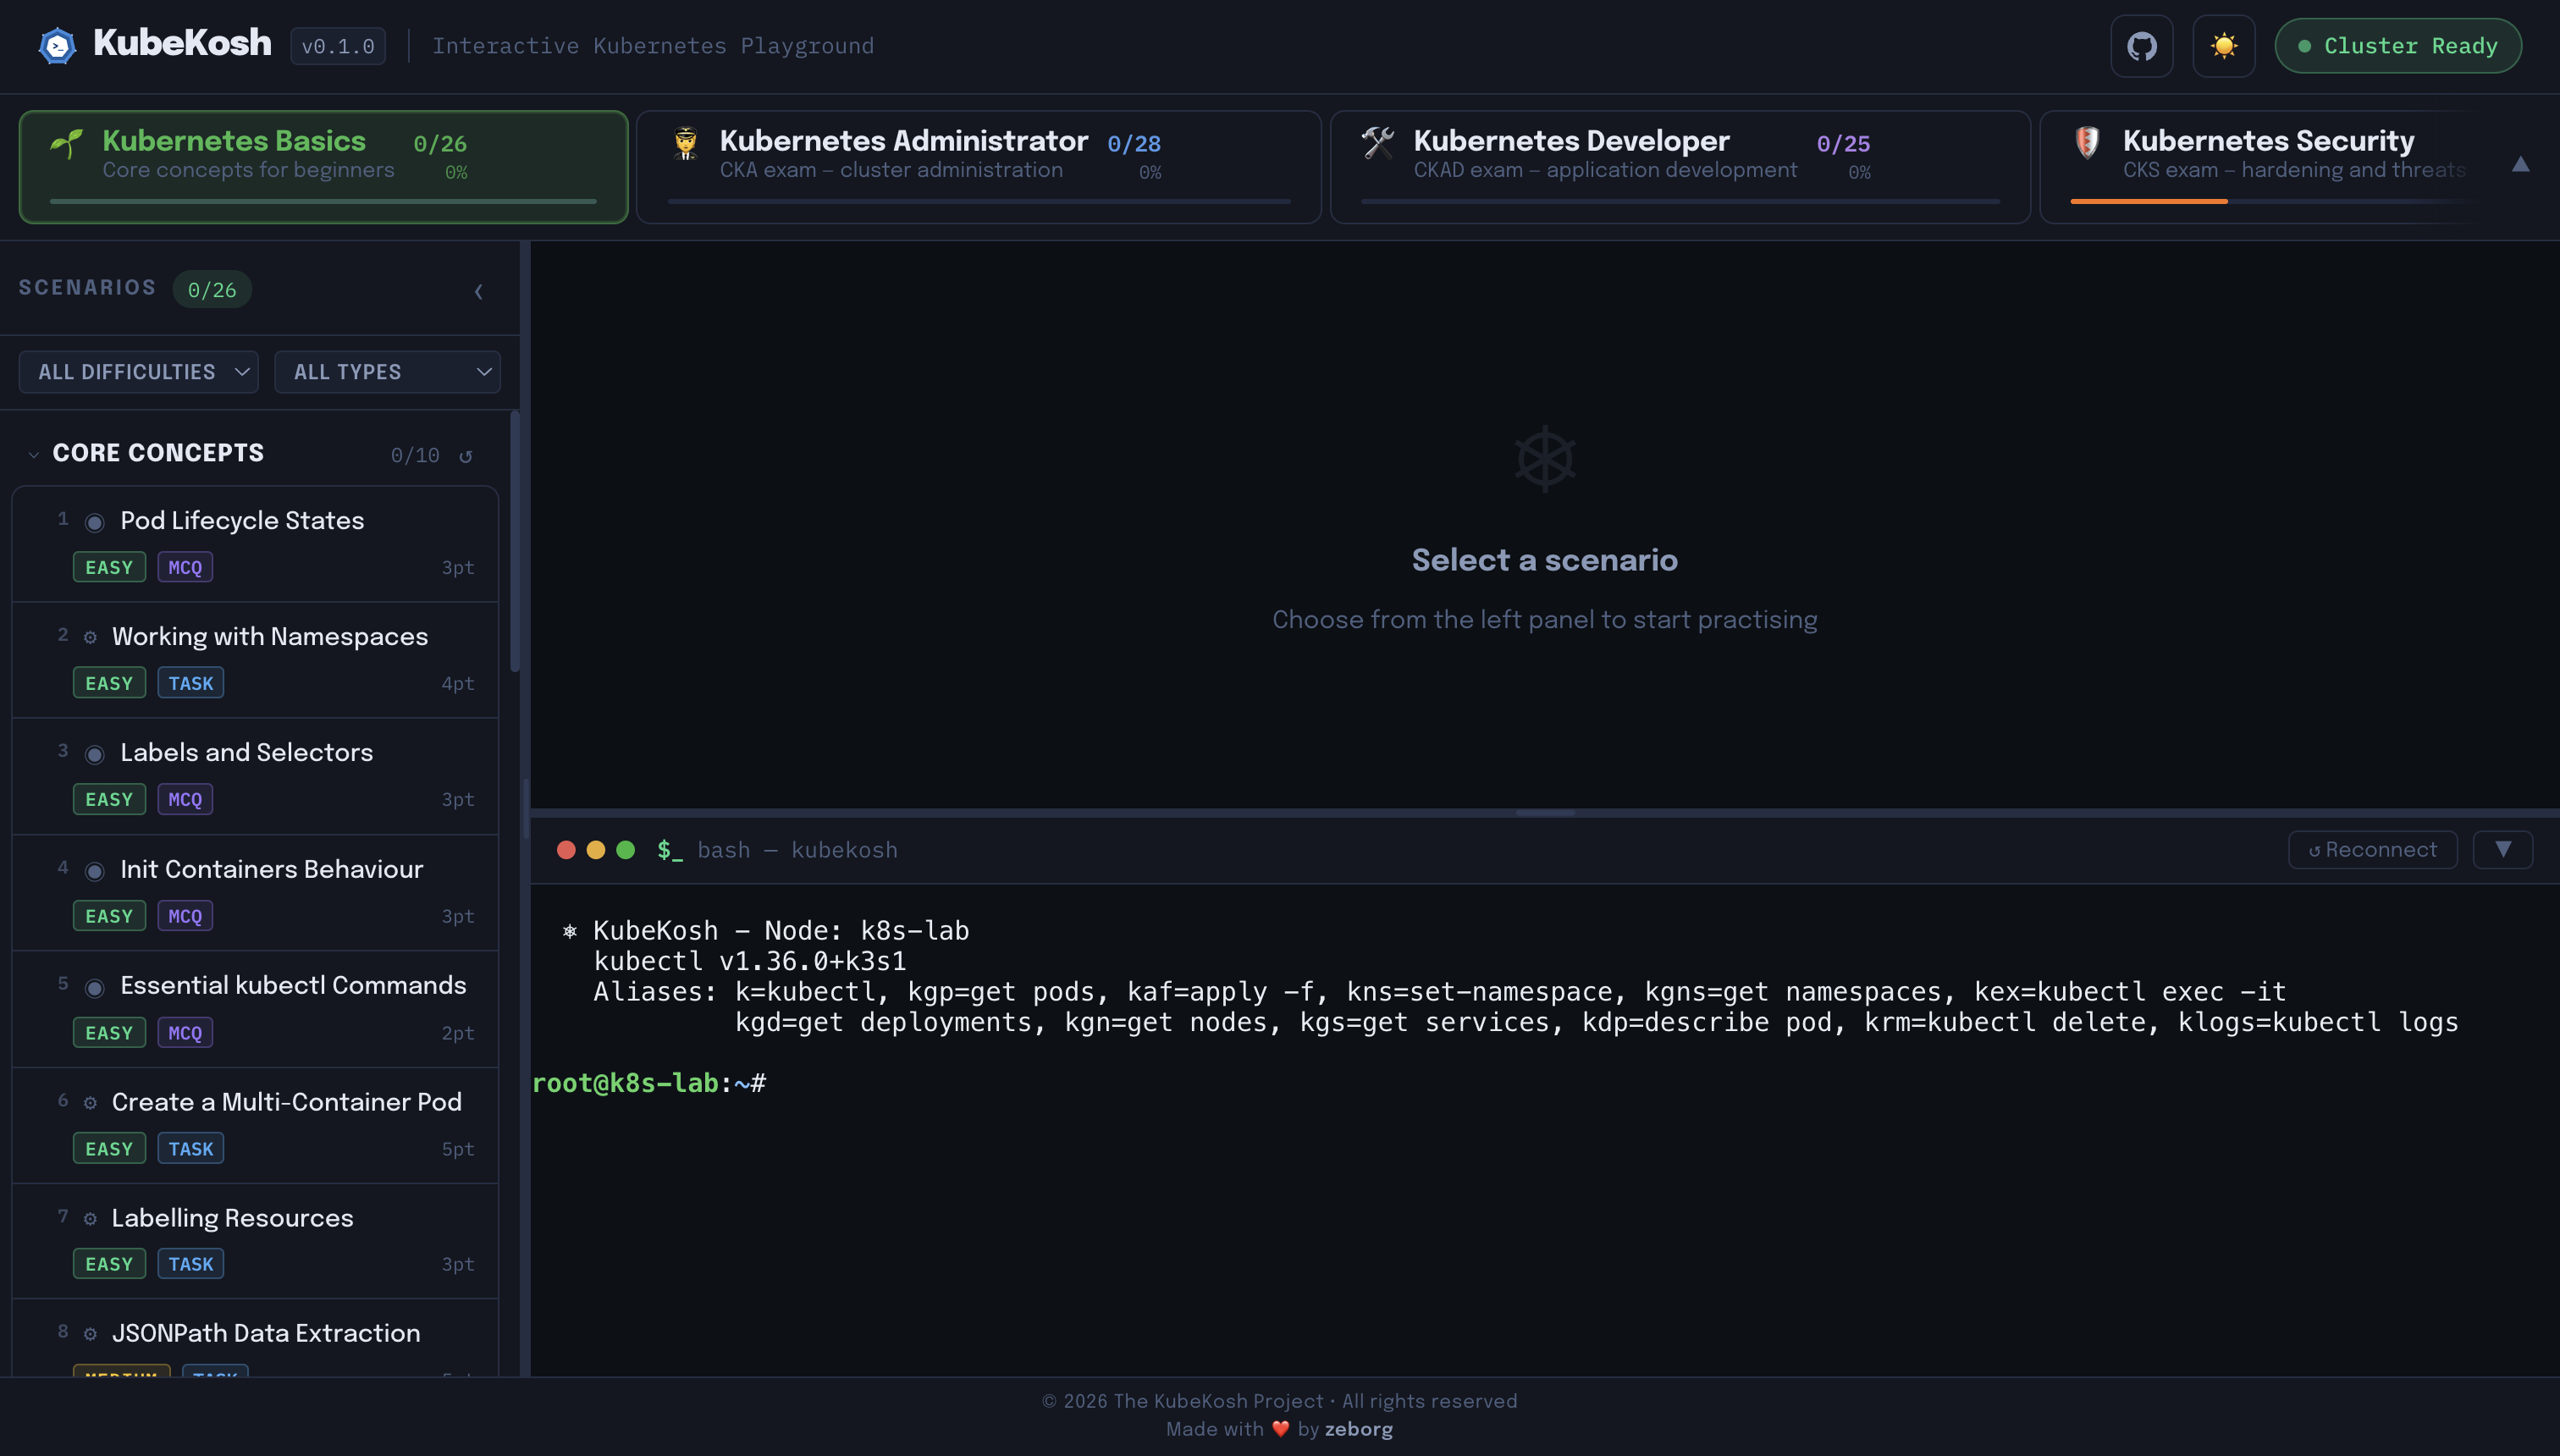Image resolution: width=2560 pixels, height=1456 pixels.
Task: Click gear icon beside Create a Multi-Container Pod
Action: (90, 1103)
